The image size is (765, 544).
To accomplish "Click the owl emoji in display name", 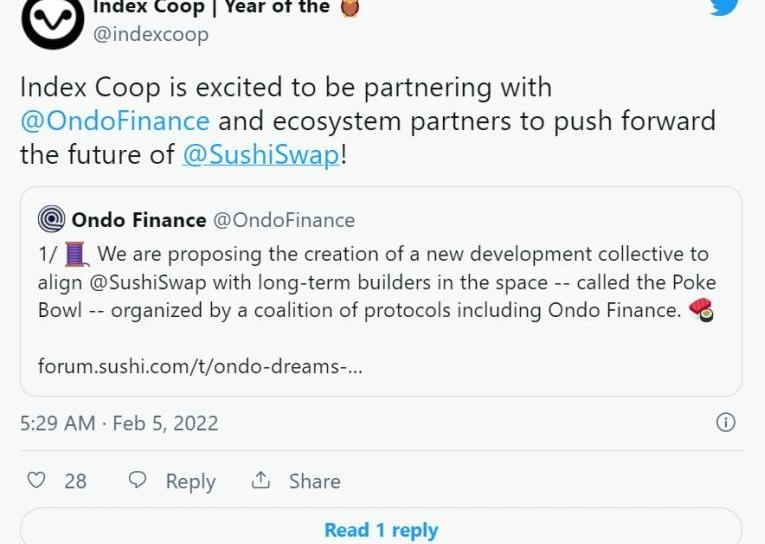I will pos(351,7).
